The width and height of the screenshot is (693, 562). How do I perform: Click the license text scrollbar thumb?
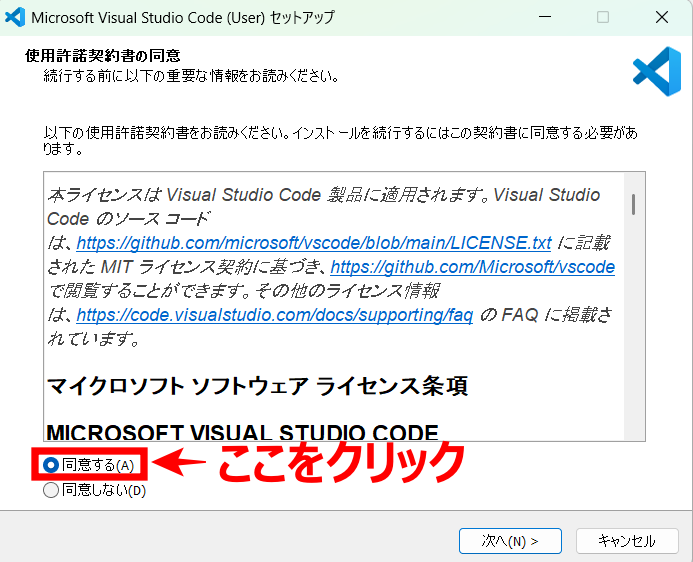pos(634,205)
